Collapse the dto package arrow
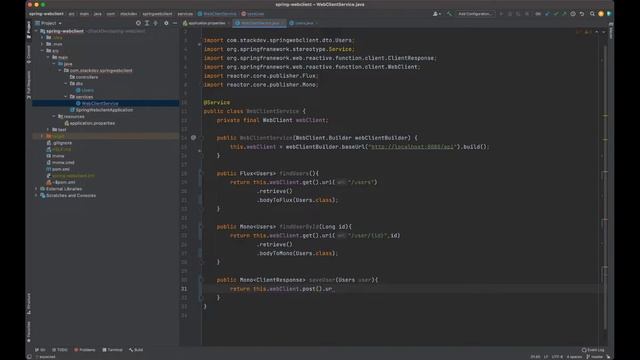640x360 pixels. [66, 84]
